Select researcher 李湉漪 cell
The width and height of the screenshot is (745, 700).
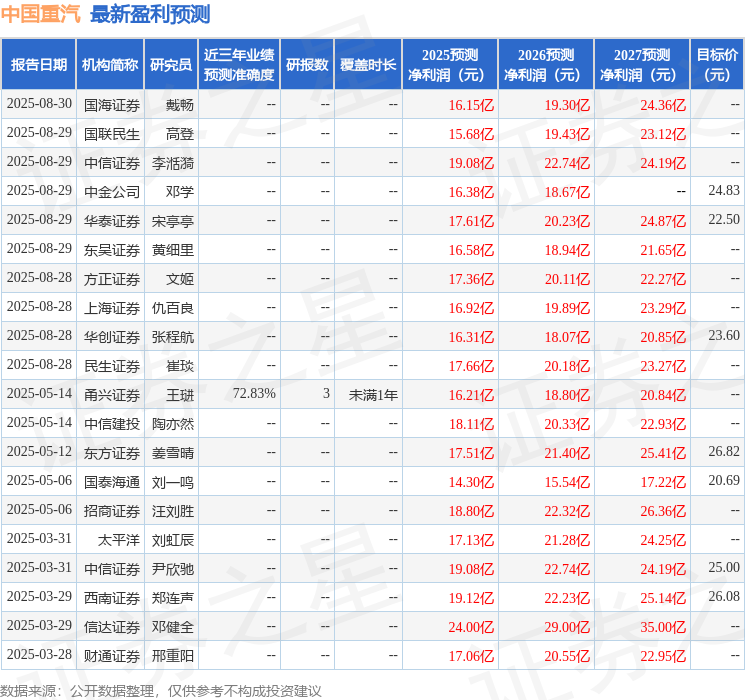173,163
